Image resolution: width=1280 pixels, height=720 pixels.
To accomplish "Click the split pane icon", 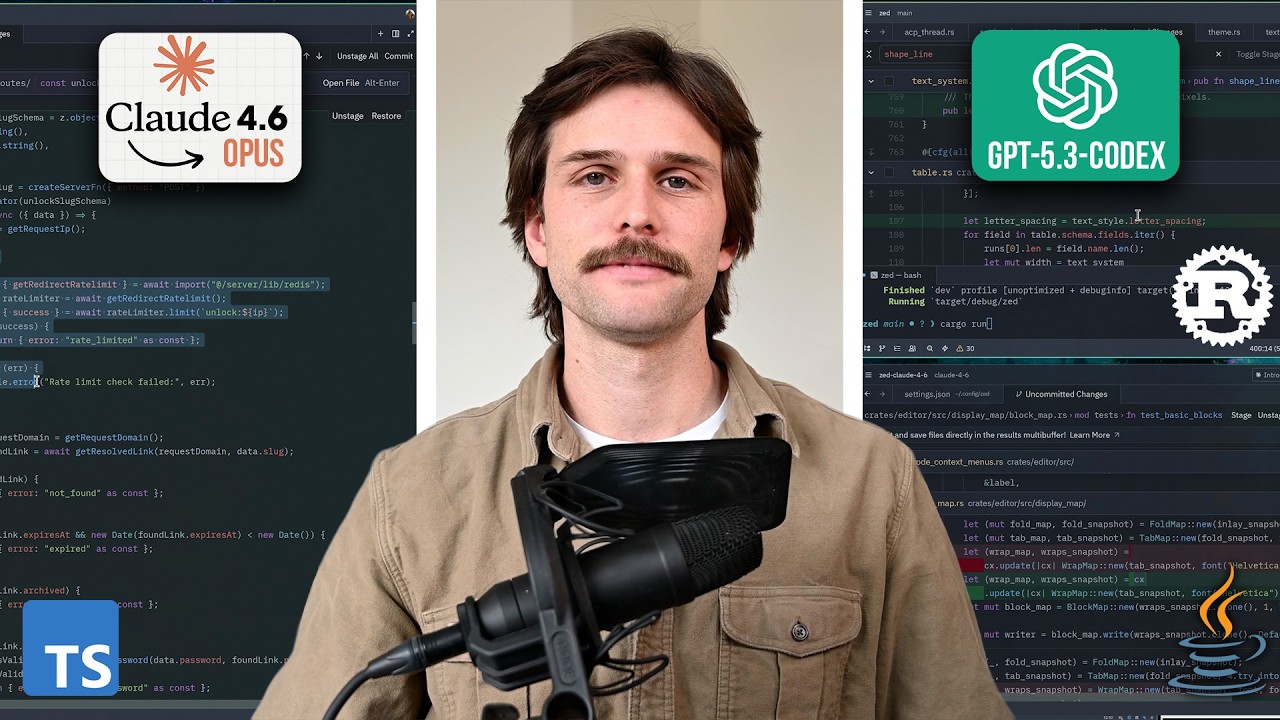I will point(395,34).
